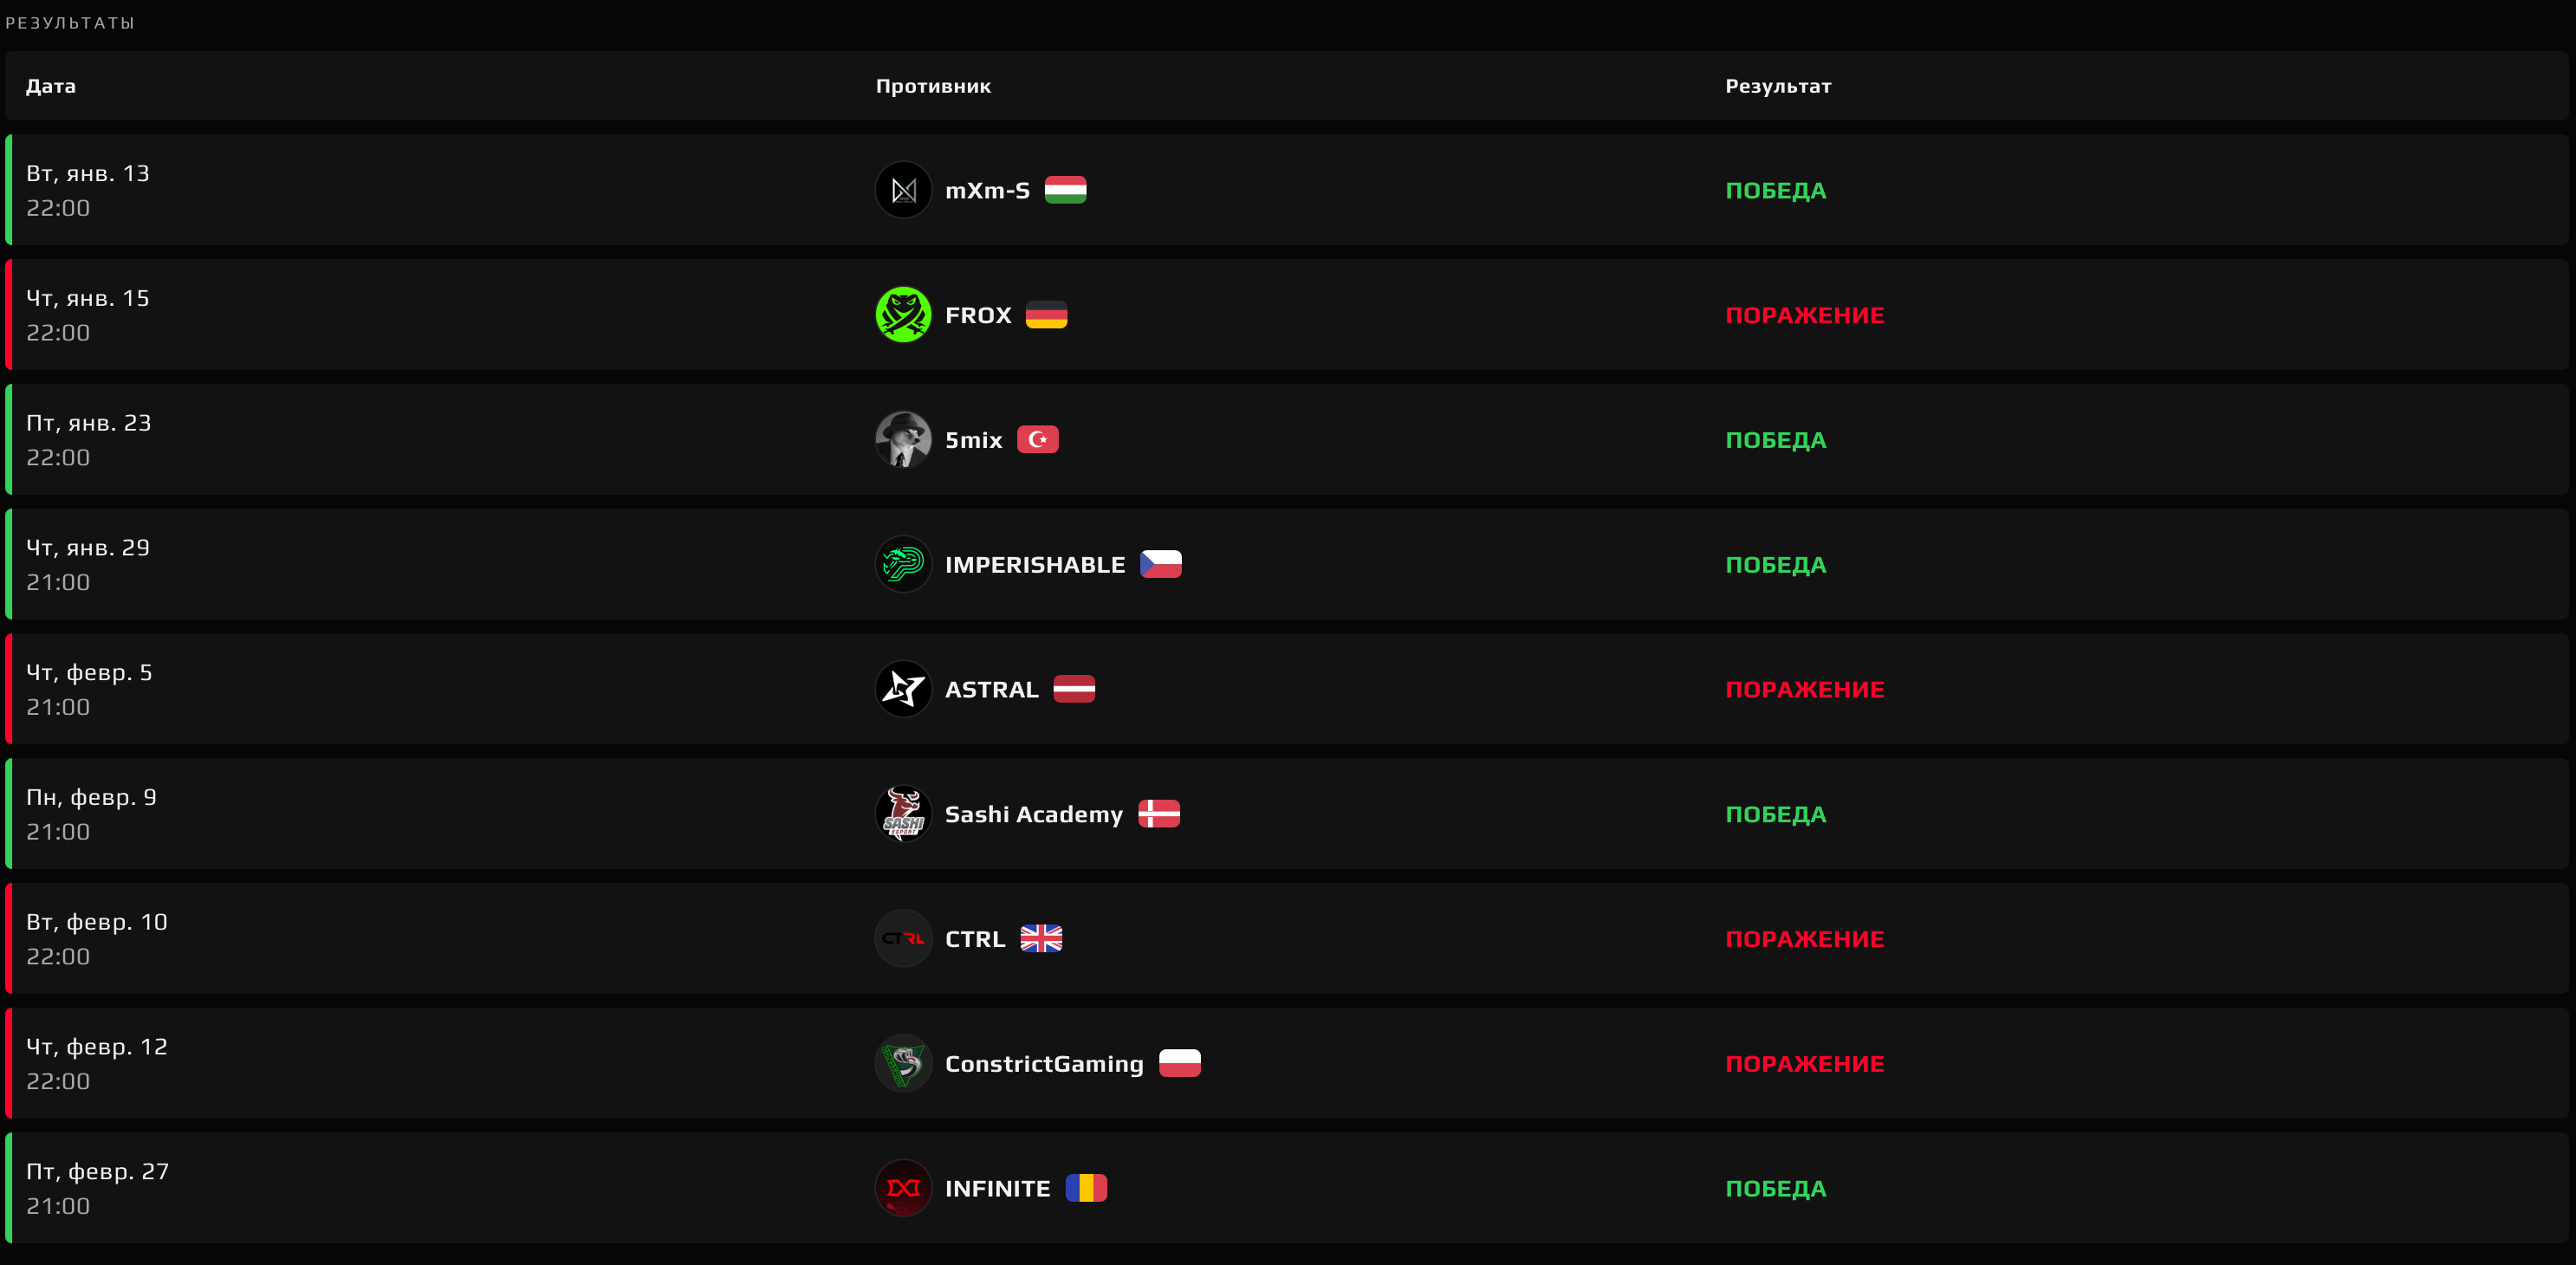Click the green FROX team logo
This screenshot has height=1265, width=2576.
[x=903, y=315]
